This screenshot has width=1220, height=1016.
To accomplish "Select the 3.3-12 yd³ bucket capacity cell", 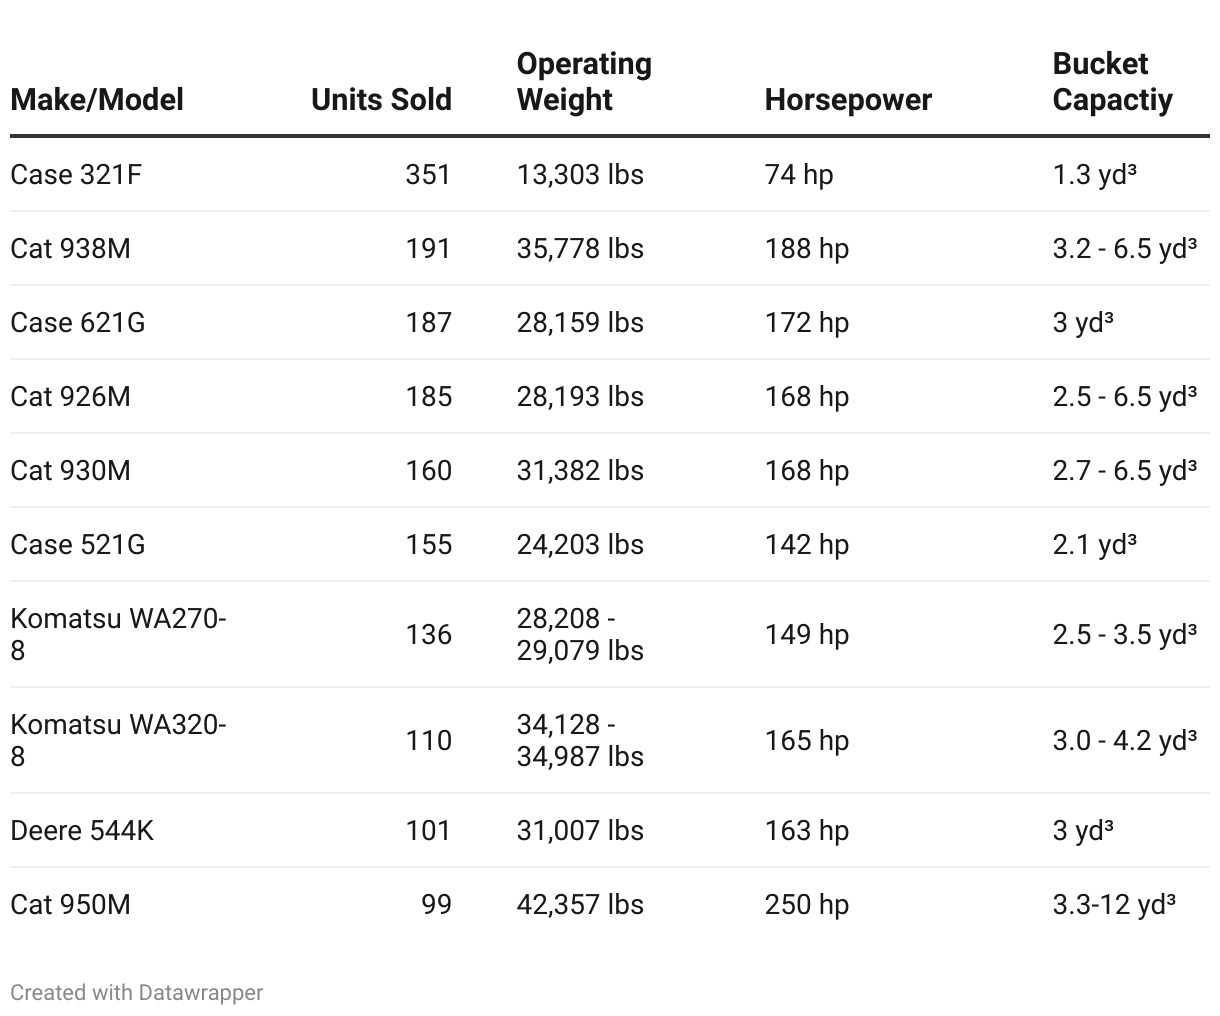I will point(1114,905).
